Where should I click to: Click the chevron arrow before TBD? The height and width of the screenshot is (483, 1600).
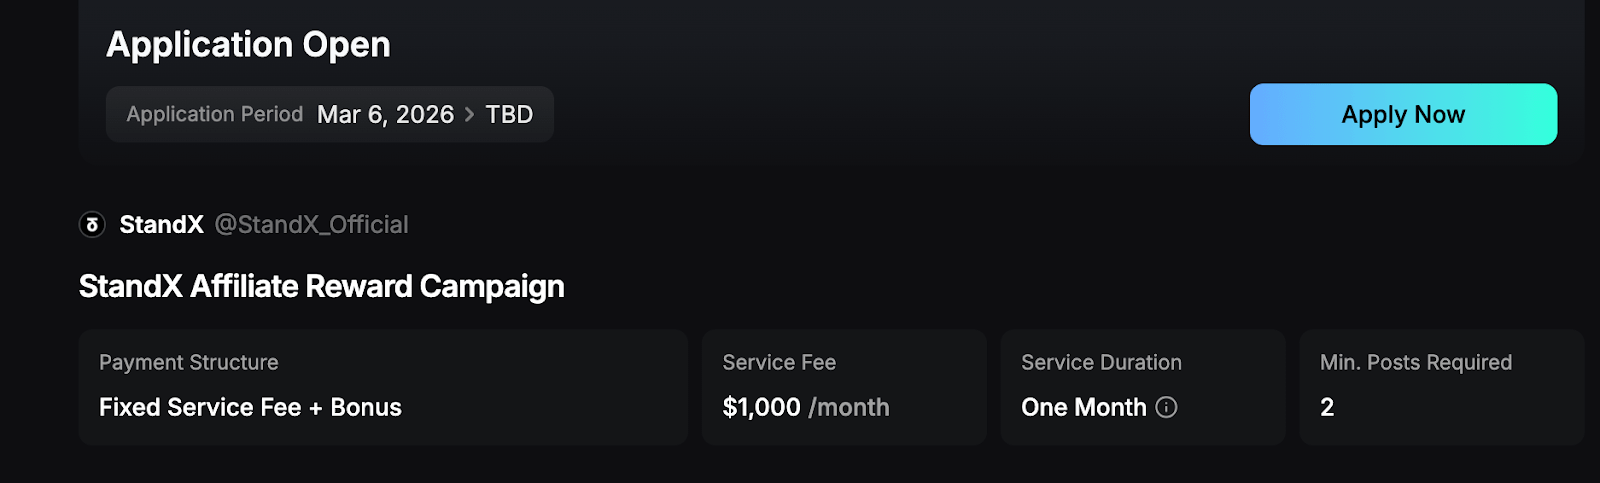[x=469, y=115]
